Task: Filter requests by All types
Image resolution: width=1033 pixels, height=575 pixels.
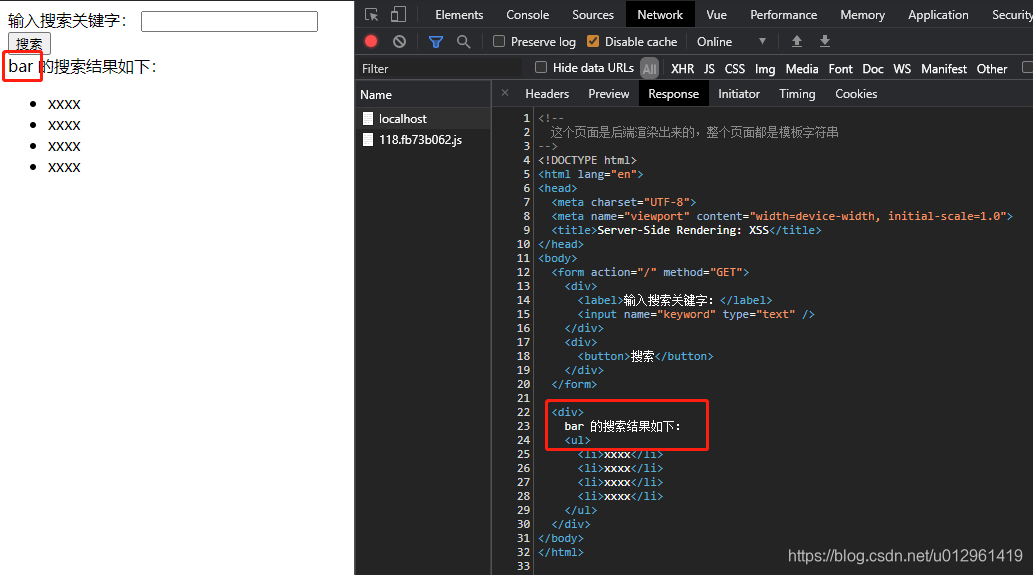Action: 650,68
